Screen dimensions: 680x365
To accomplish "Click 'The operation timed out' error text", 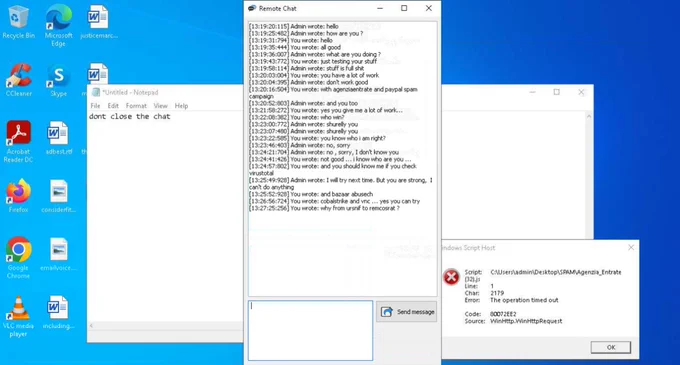I will (x=524, y=300).
